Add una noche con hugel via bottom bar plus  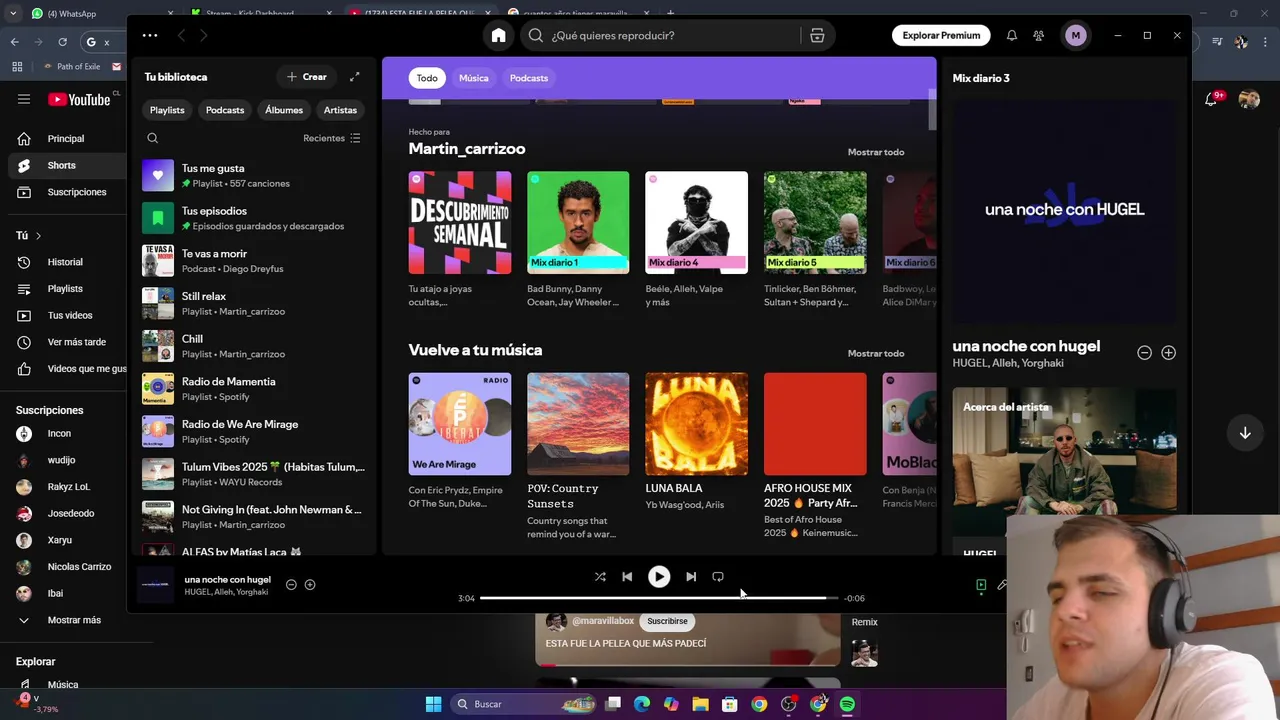click(x=310, y=584)
